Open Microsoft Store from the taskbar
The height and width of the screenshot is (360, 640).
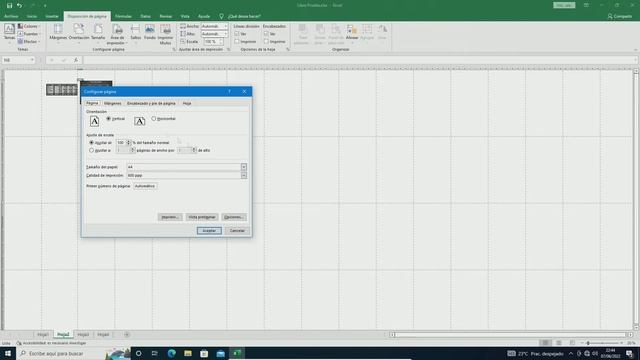tap(204, 353)
